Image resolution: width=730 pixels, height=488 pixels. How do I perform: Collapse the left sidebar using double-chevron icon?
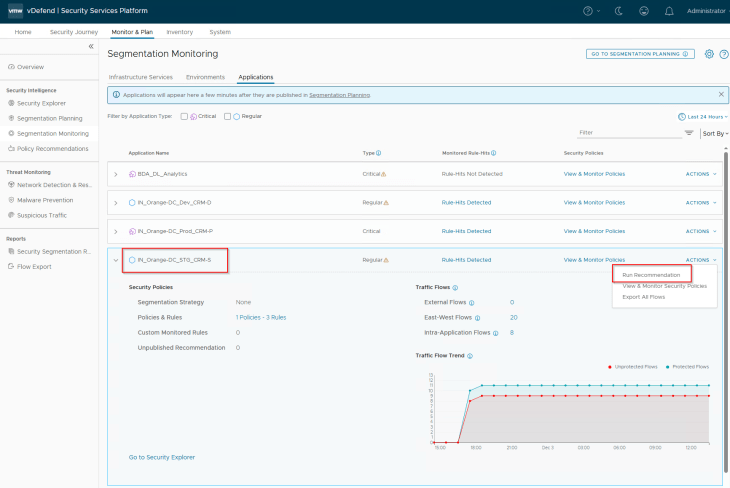[91, 47]
